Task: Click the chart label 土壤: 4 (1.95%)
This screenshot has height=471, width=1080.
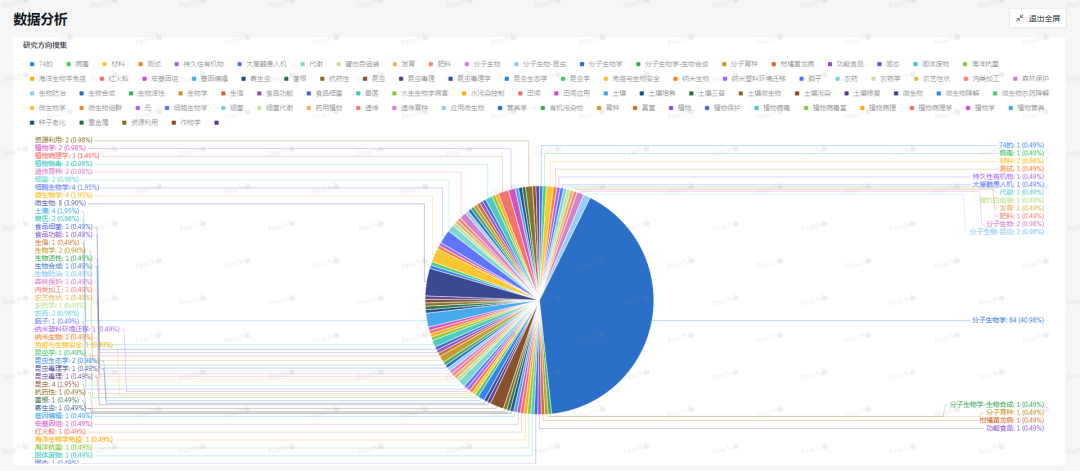Action: click(57, 211)
